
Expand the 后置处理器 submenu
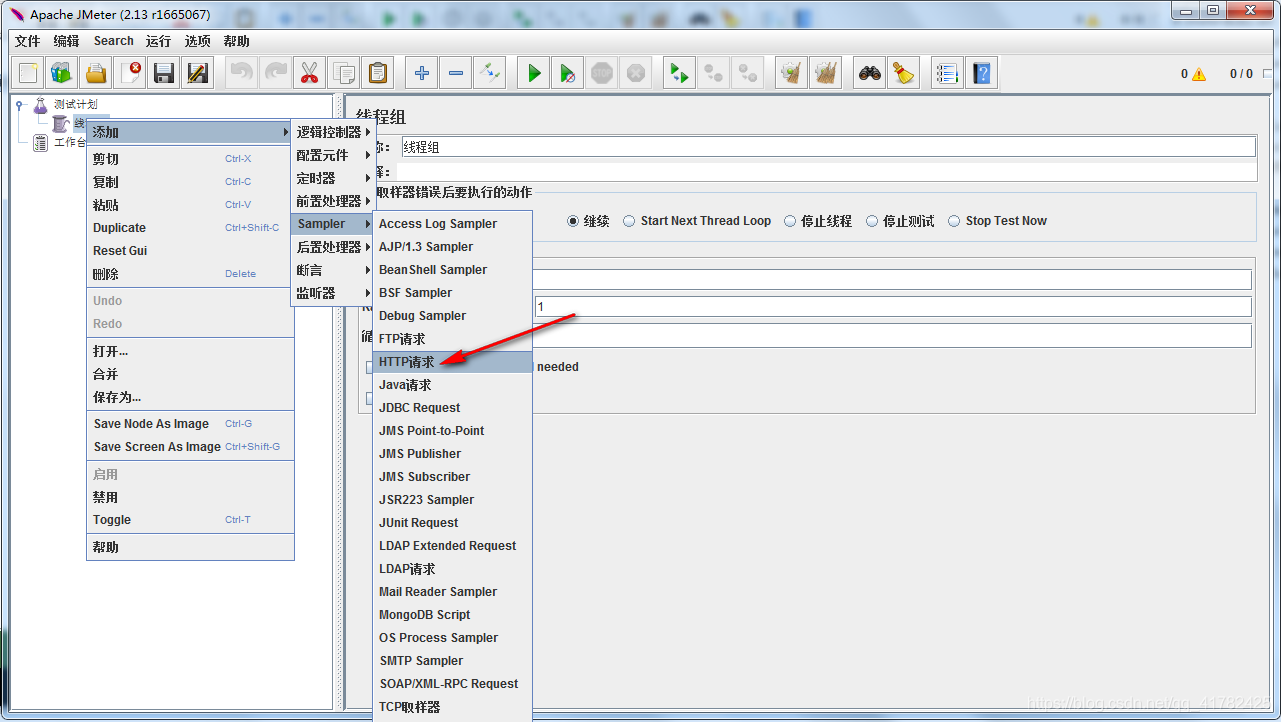[x=333, y=247]
